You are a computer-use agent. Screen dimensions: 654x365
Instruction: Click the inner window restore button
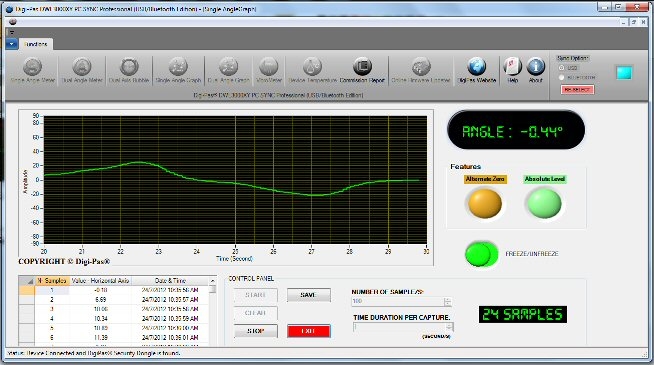tap(634, 22)
